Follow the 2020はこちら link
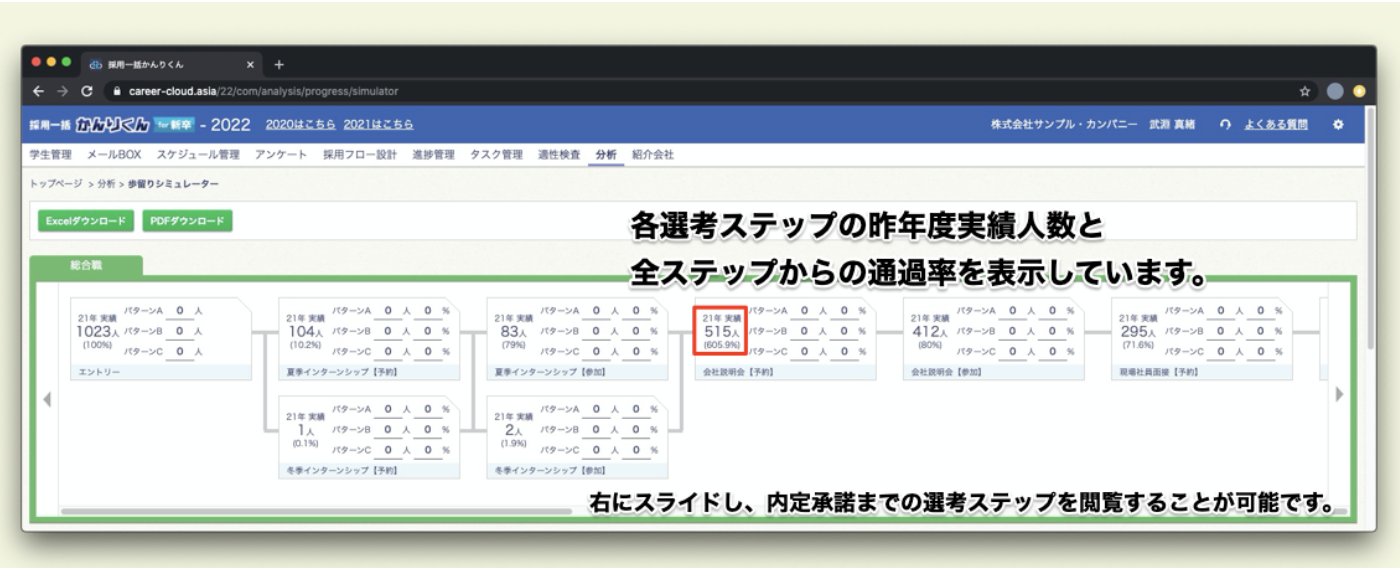Screen dimensions: 1400x568 coord(300,125)
